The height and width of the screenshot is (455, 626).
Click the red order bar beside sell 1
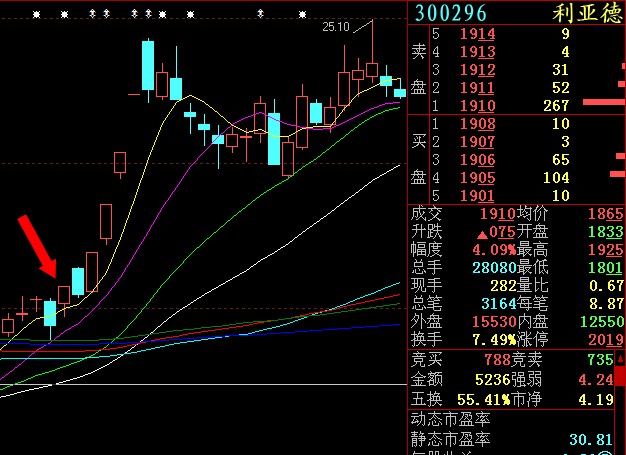tap(603, 102)
